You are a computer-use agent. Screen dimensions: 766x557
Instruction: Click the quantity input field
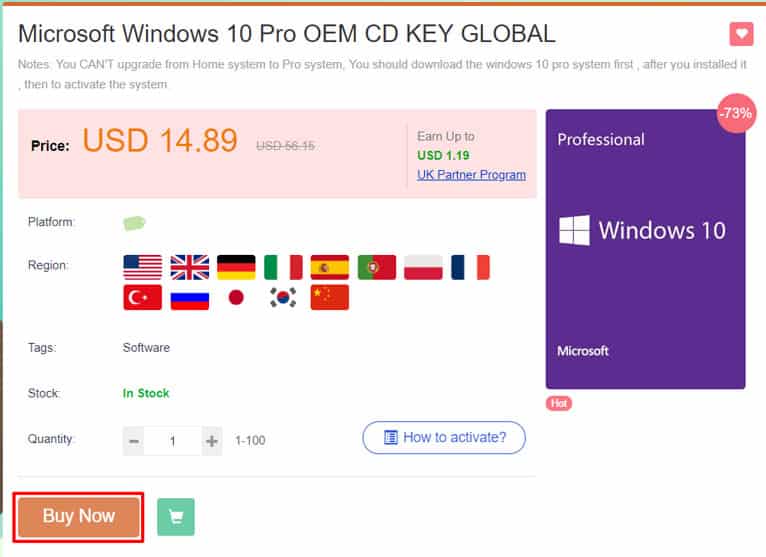pos(172,441)
